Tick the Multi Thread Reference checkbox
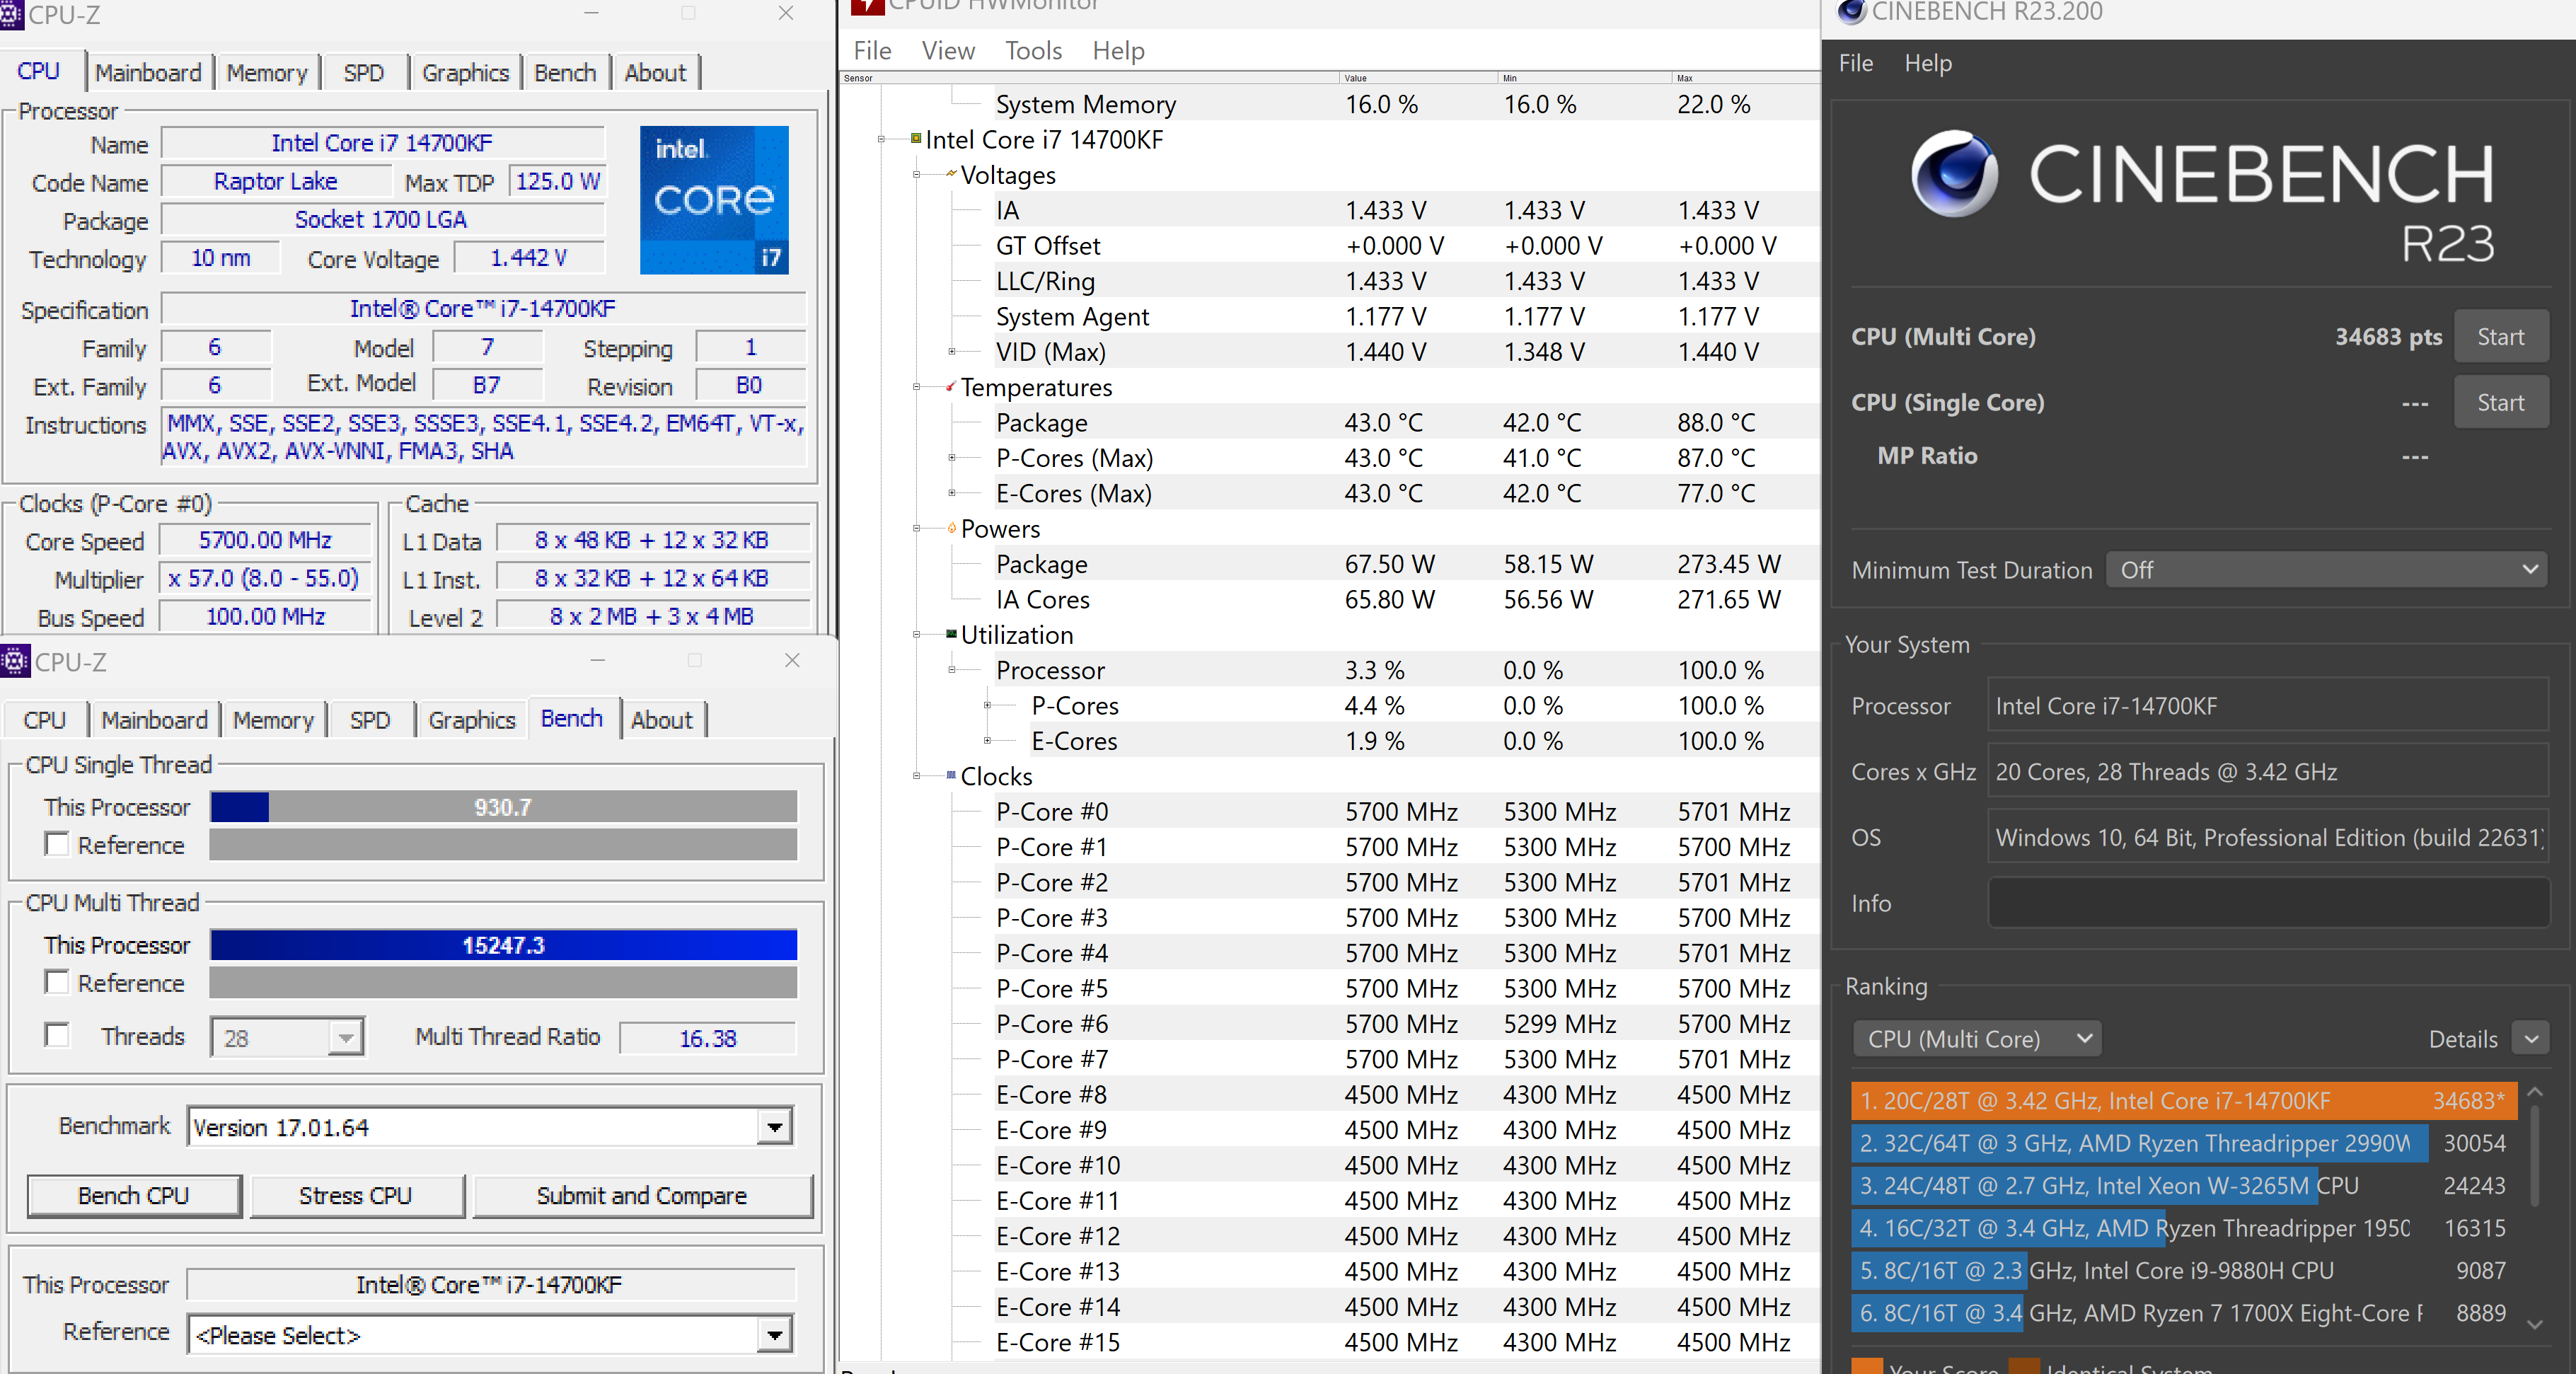Screen dimensions: 2576x1374 58,982
